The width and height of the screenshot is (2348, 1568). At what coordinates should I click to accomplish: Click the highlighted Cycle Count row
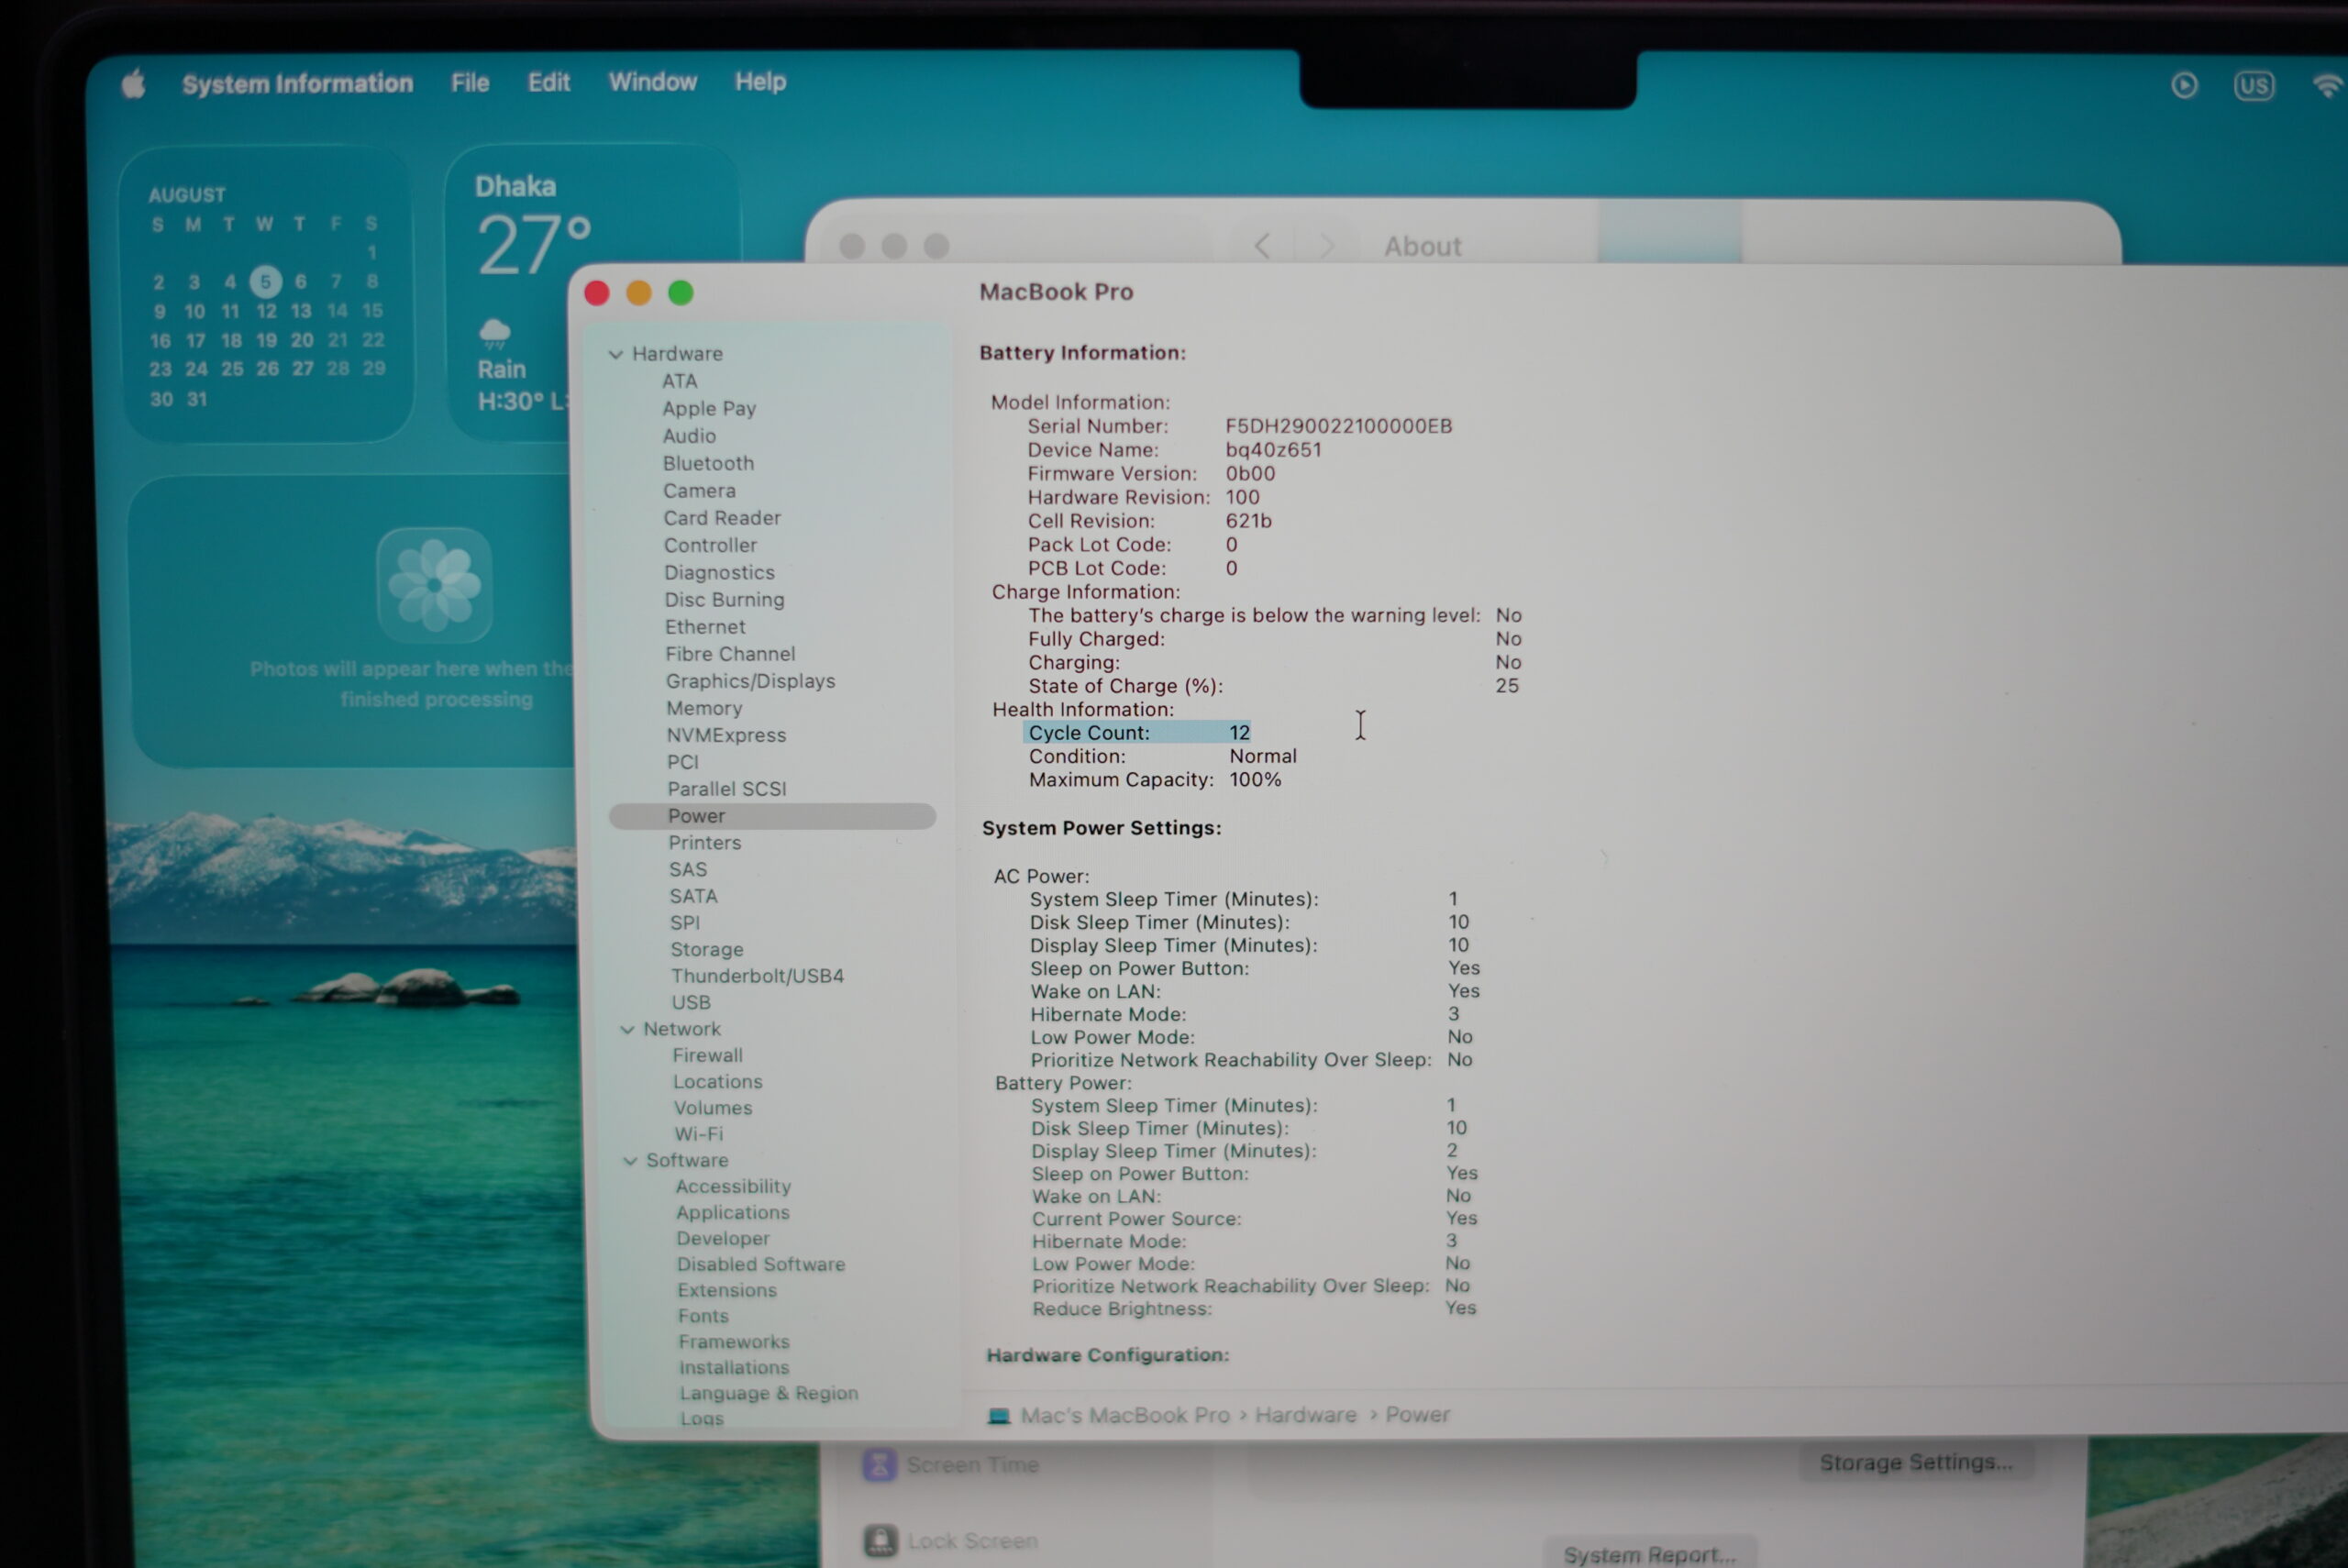(x=1138, y=733)
